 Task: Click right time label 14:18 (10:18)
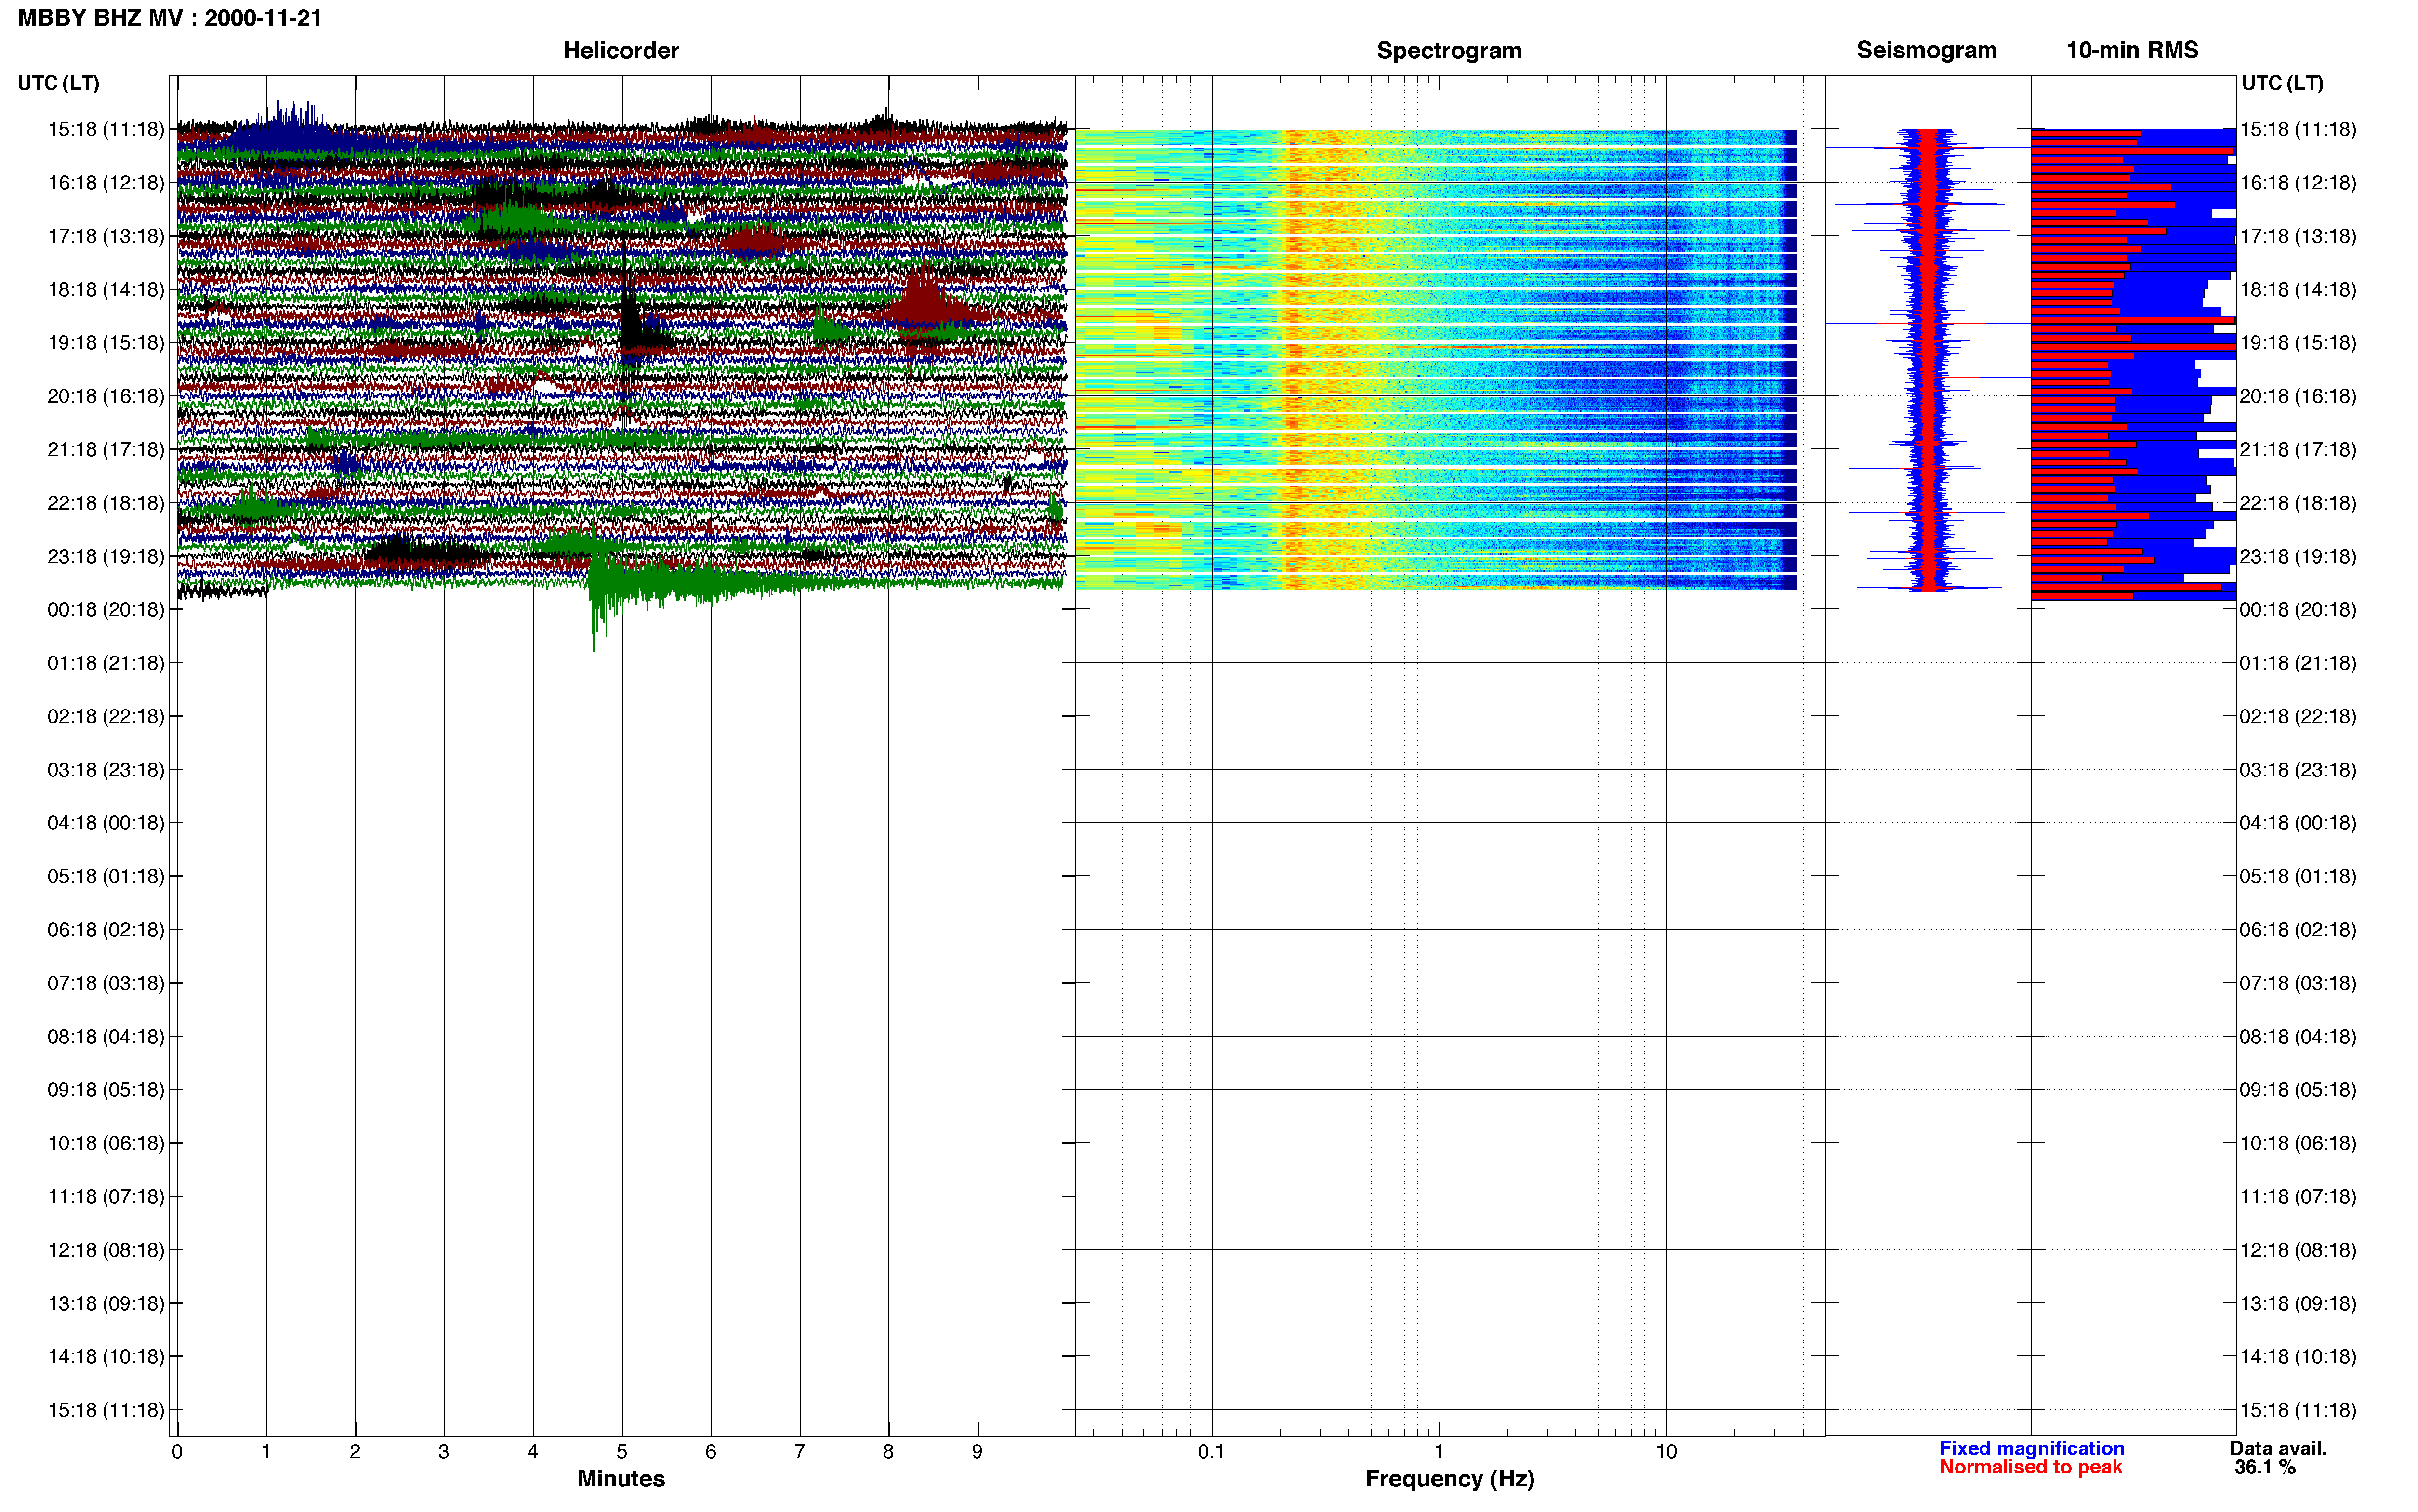pyautogui.click(x=2298, y=1356)
